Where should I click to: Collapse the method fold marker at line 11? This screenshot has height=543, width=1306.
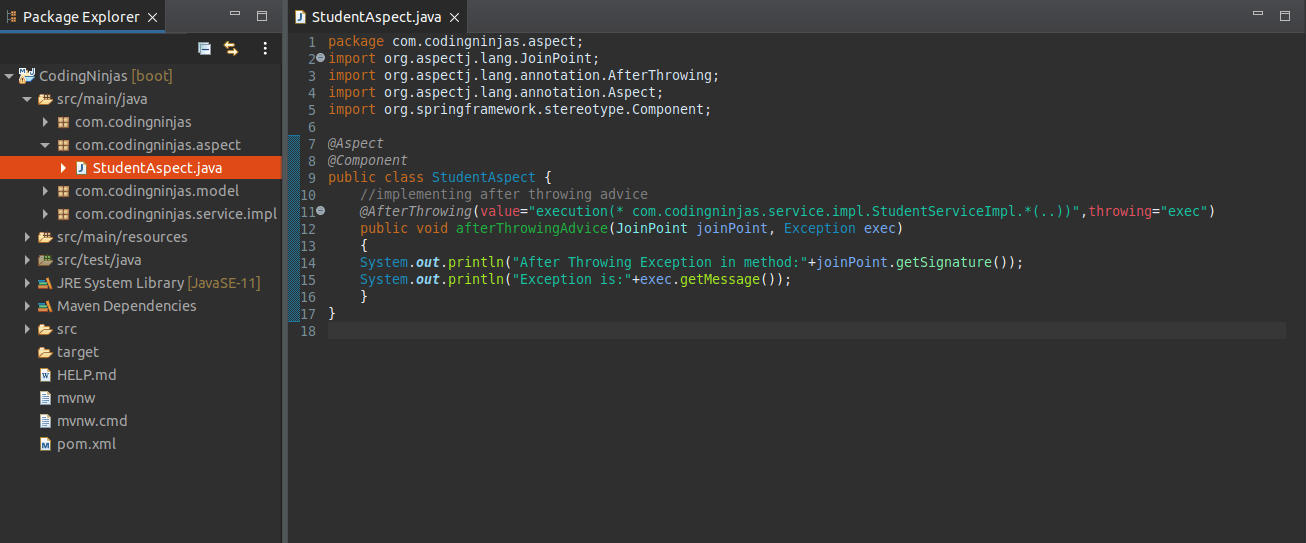coord(320,211)
